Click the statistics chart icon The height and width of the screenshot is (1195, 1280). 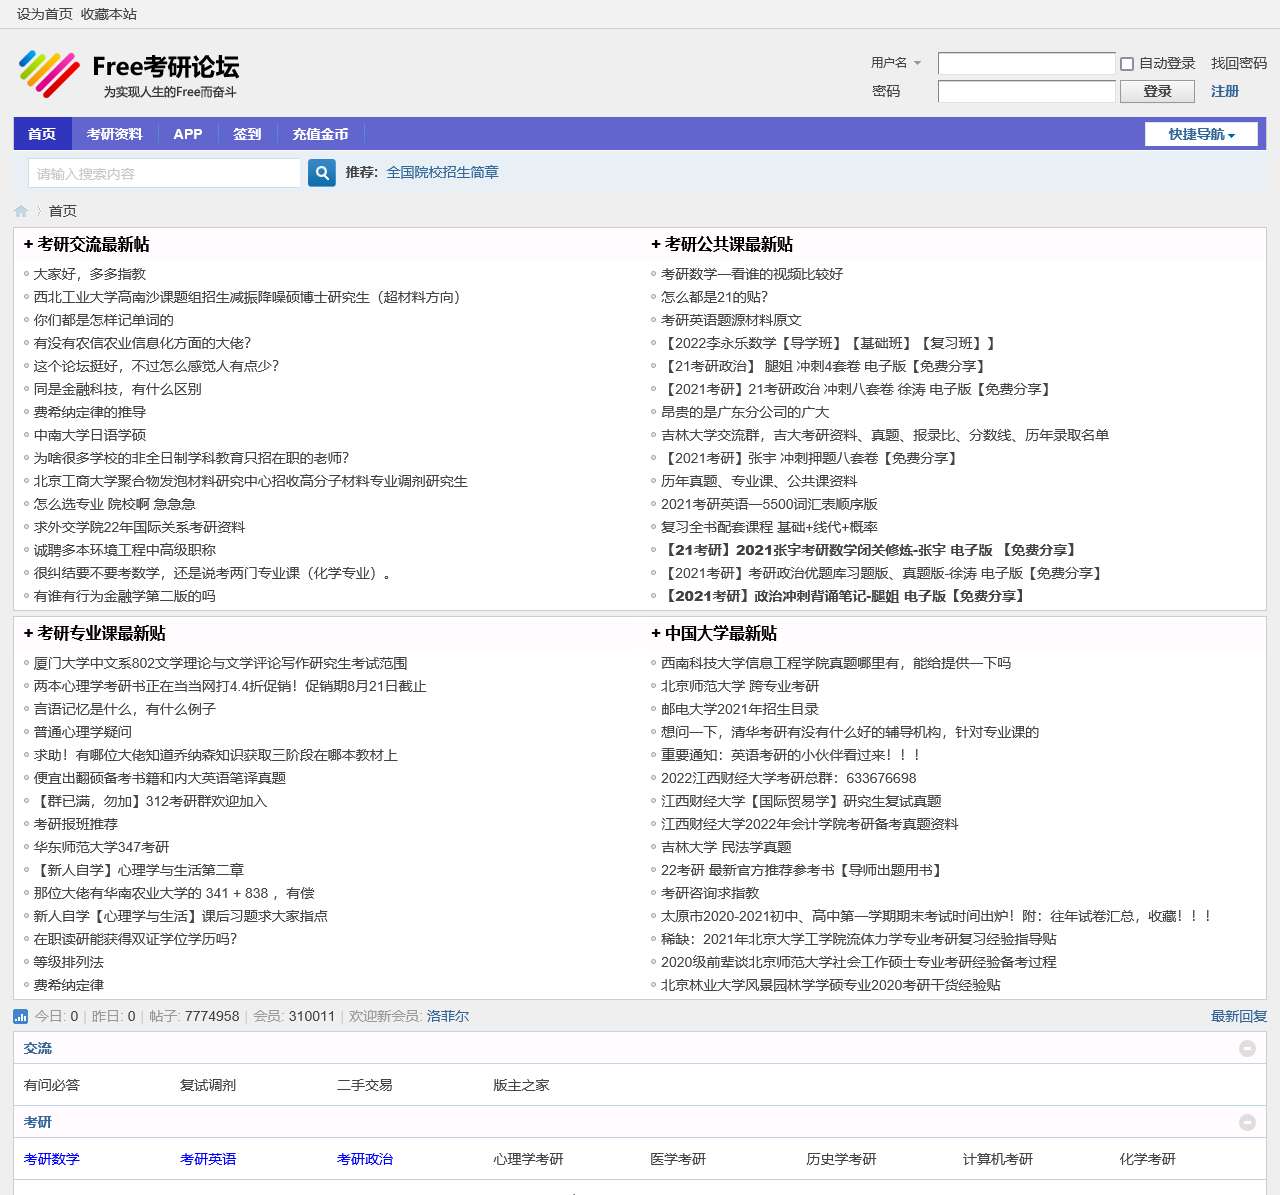pos(21,1017)
